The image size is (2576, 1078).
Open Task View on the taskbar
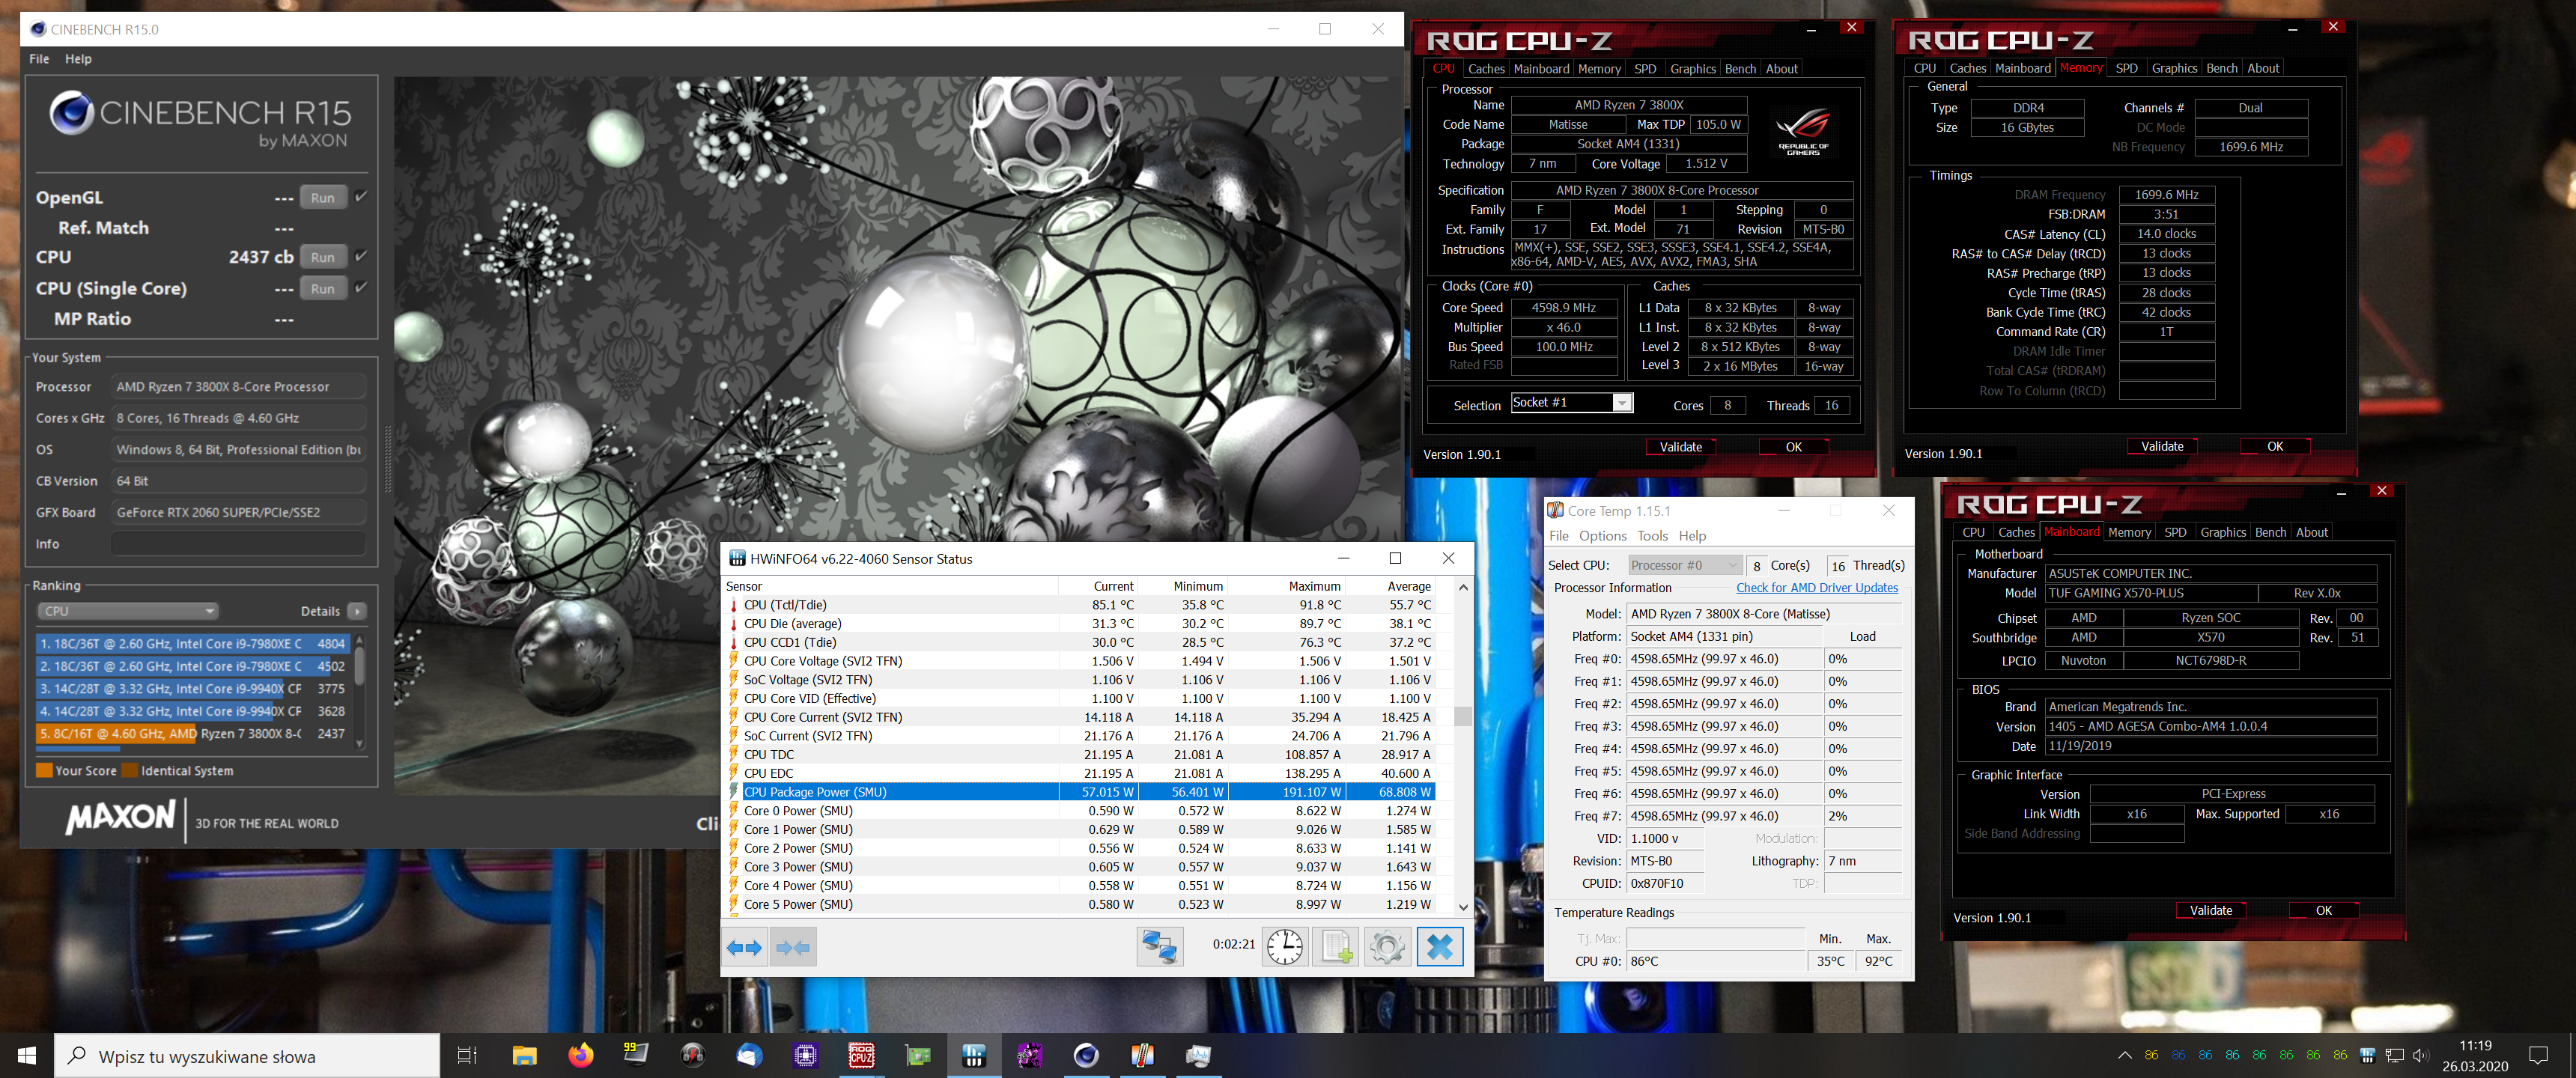pos(467,1056)
